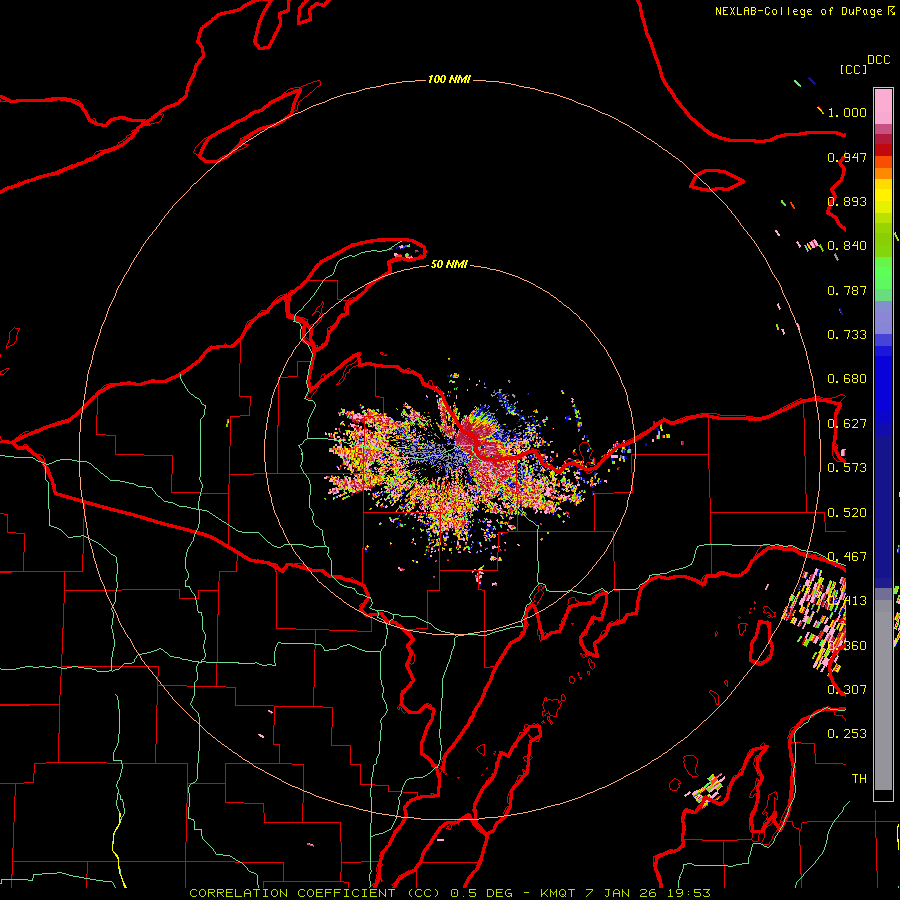Click the 0.840 legend value
Screen dimensions: 900x900
[x=847, y=246]
